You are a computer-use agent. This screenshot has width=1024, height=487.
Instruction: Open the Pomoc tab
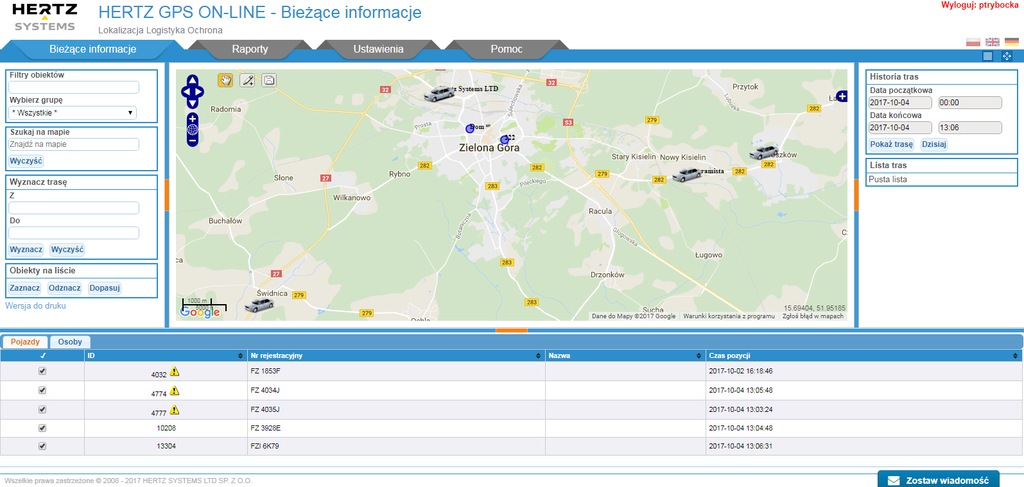(507, 49)
